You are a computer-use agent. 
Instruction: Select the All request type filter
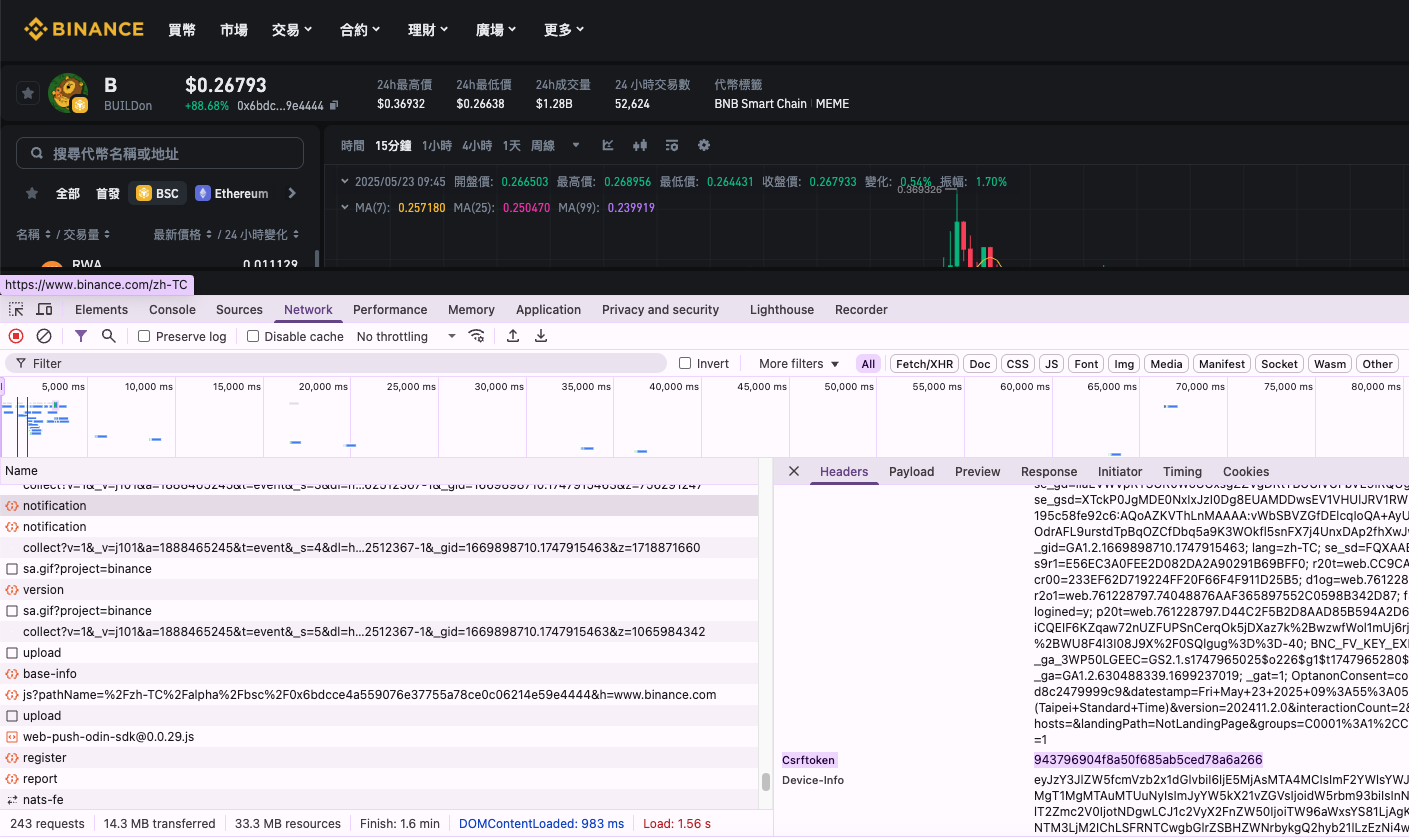[868, 364]
